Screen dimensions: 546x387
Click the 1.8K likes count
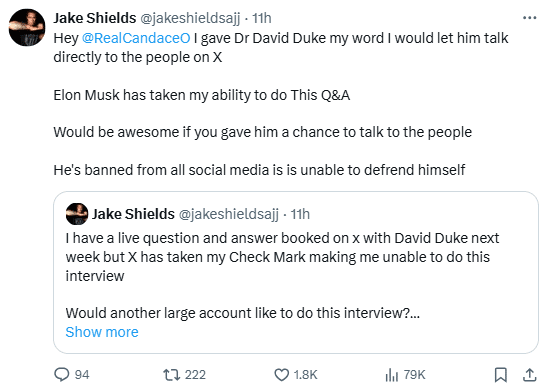tap(305, 375)
